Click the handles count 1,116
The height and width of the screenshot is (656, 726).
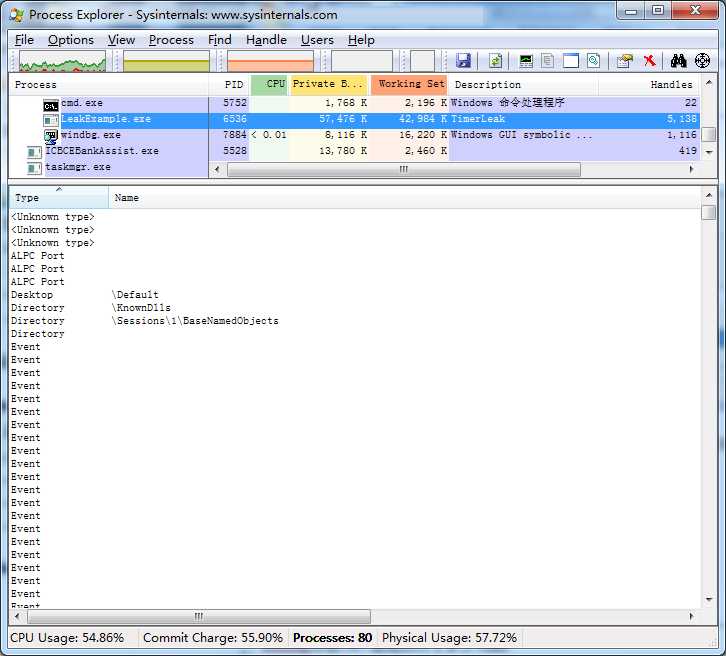(x=682, y=135)
